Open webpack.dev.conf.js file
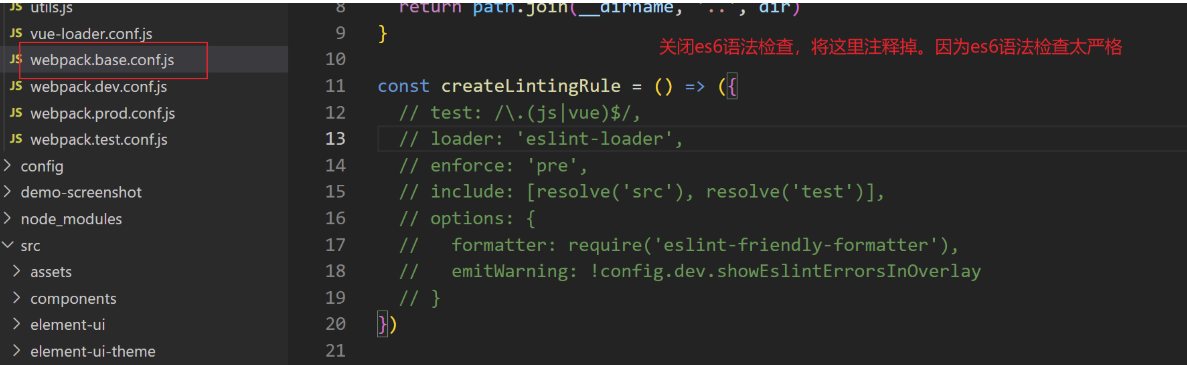1187x365 pixels. (98, 87)
